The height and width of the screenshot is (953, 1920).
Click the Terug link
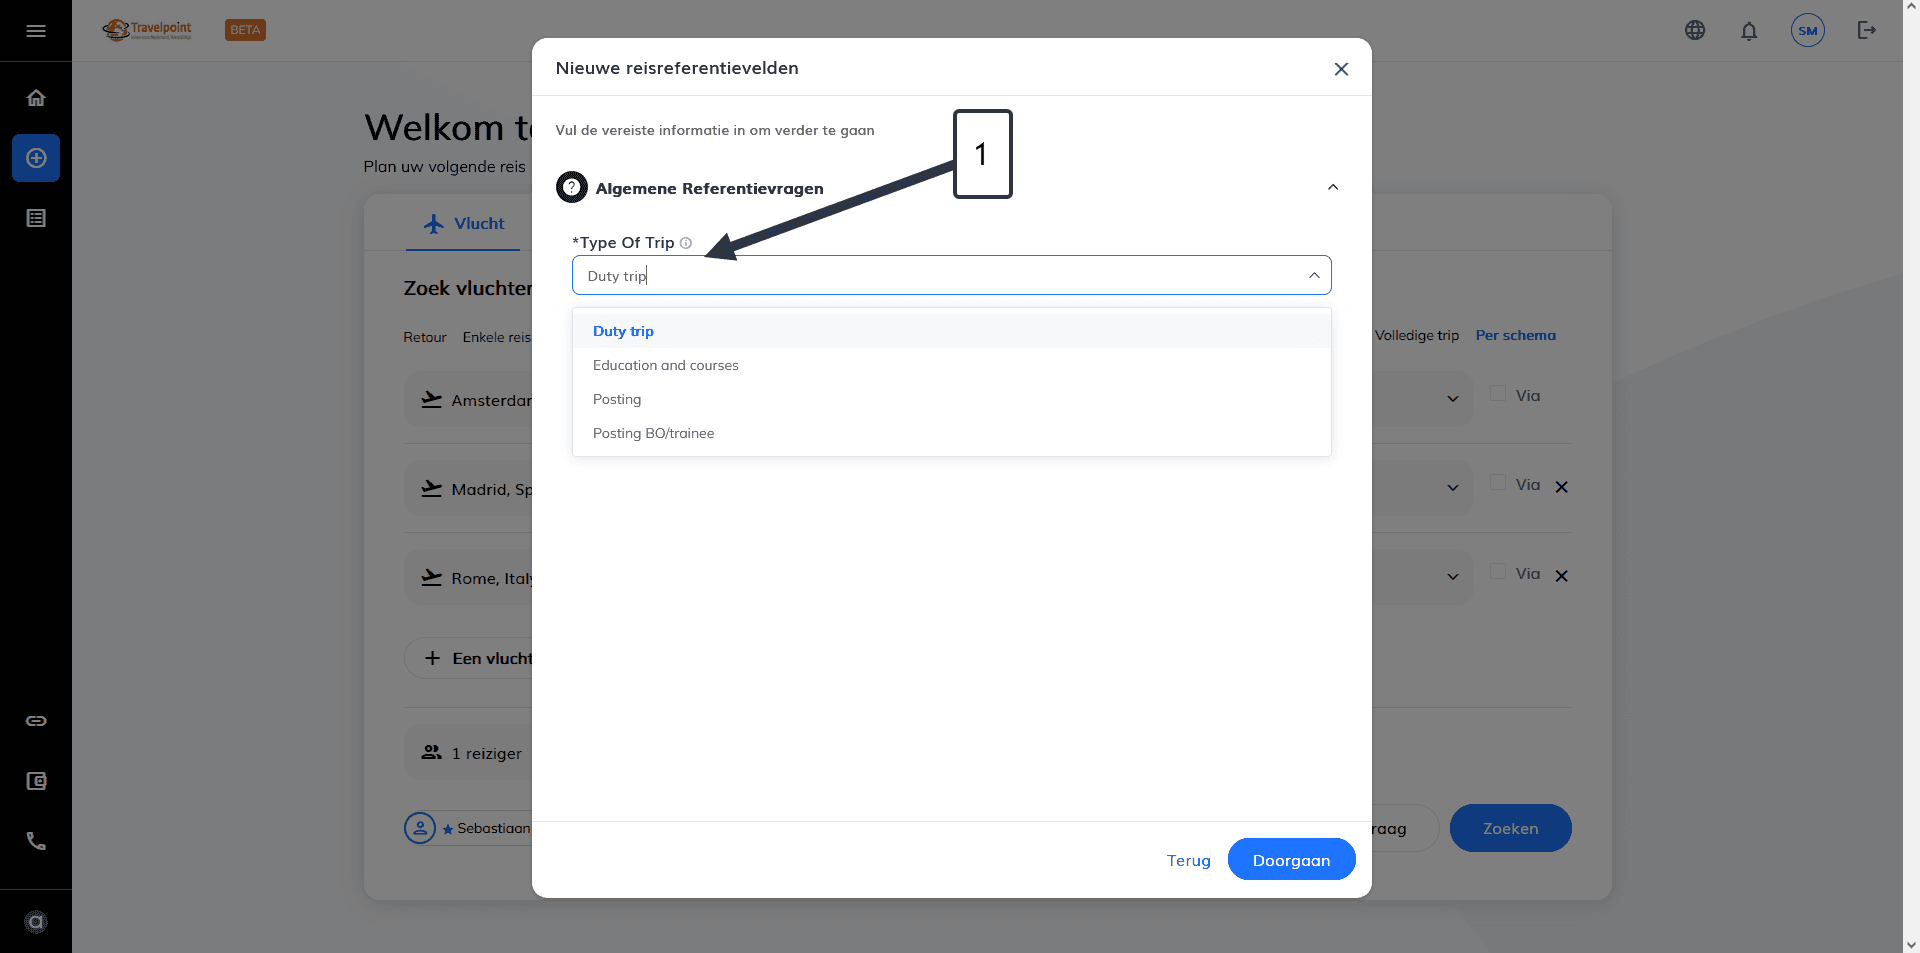[1188, 861]
